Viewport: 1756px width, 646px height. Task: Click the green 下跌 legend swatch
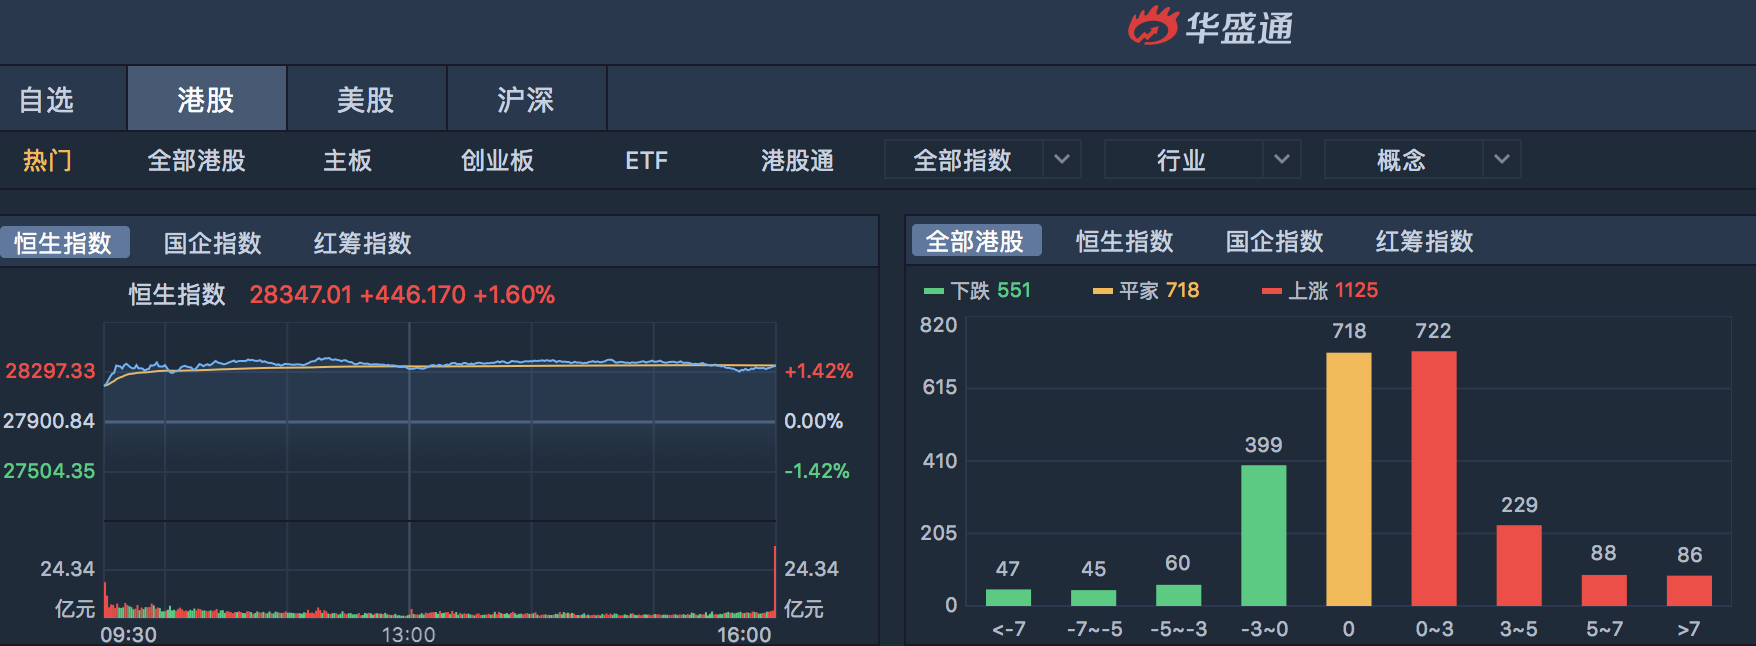click(x=934, y=291)
